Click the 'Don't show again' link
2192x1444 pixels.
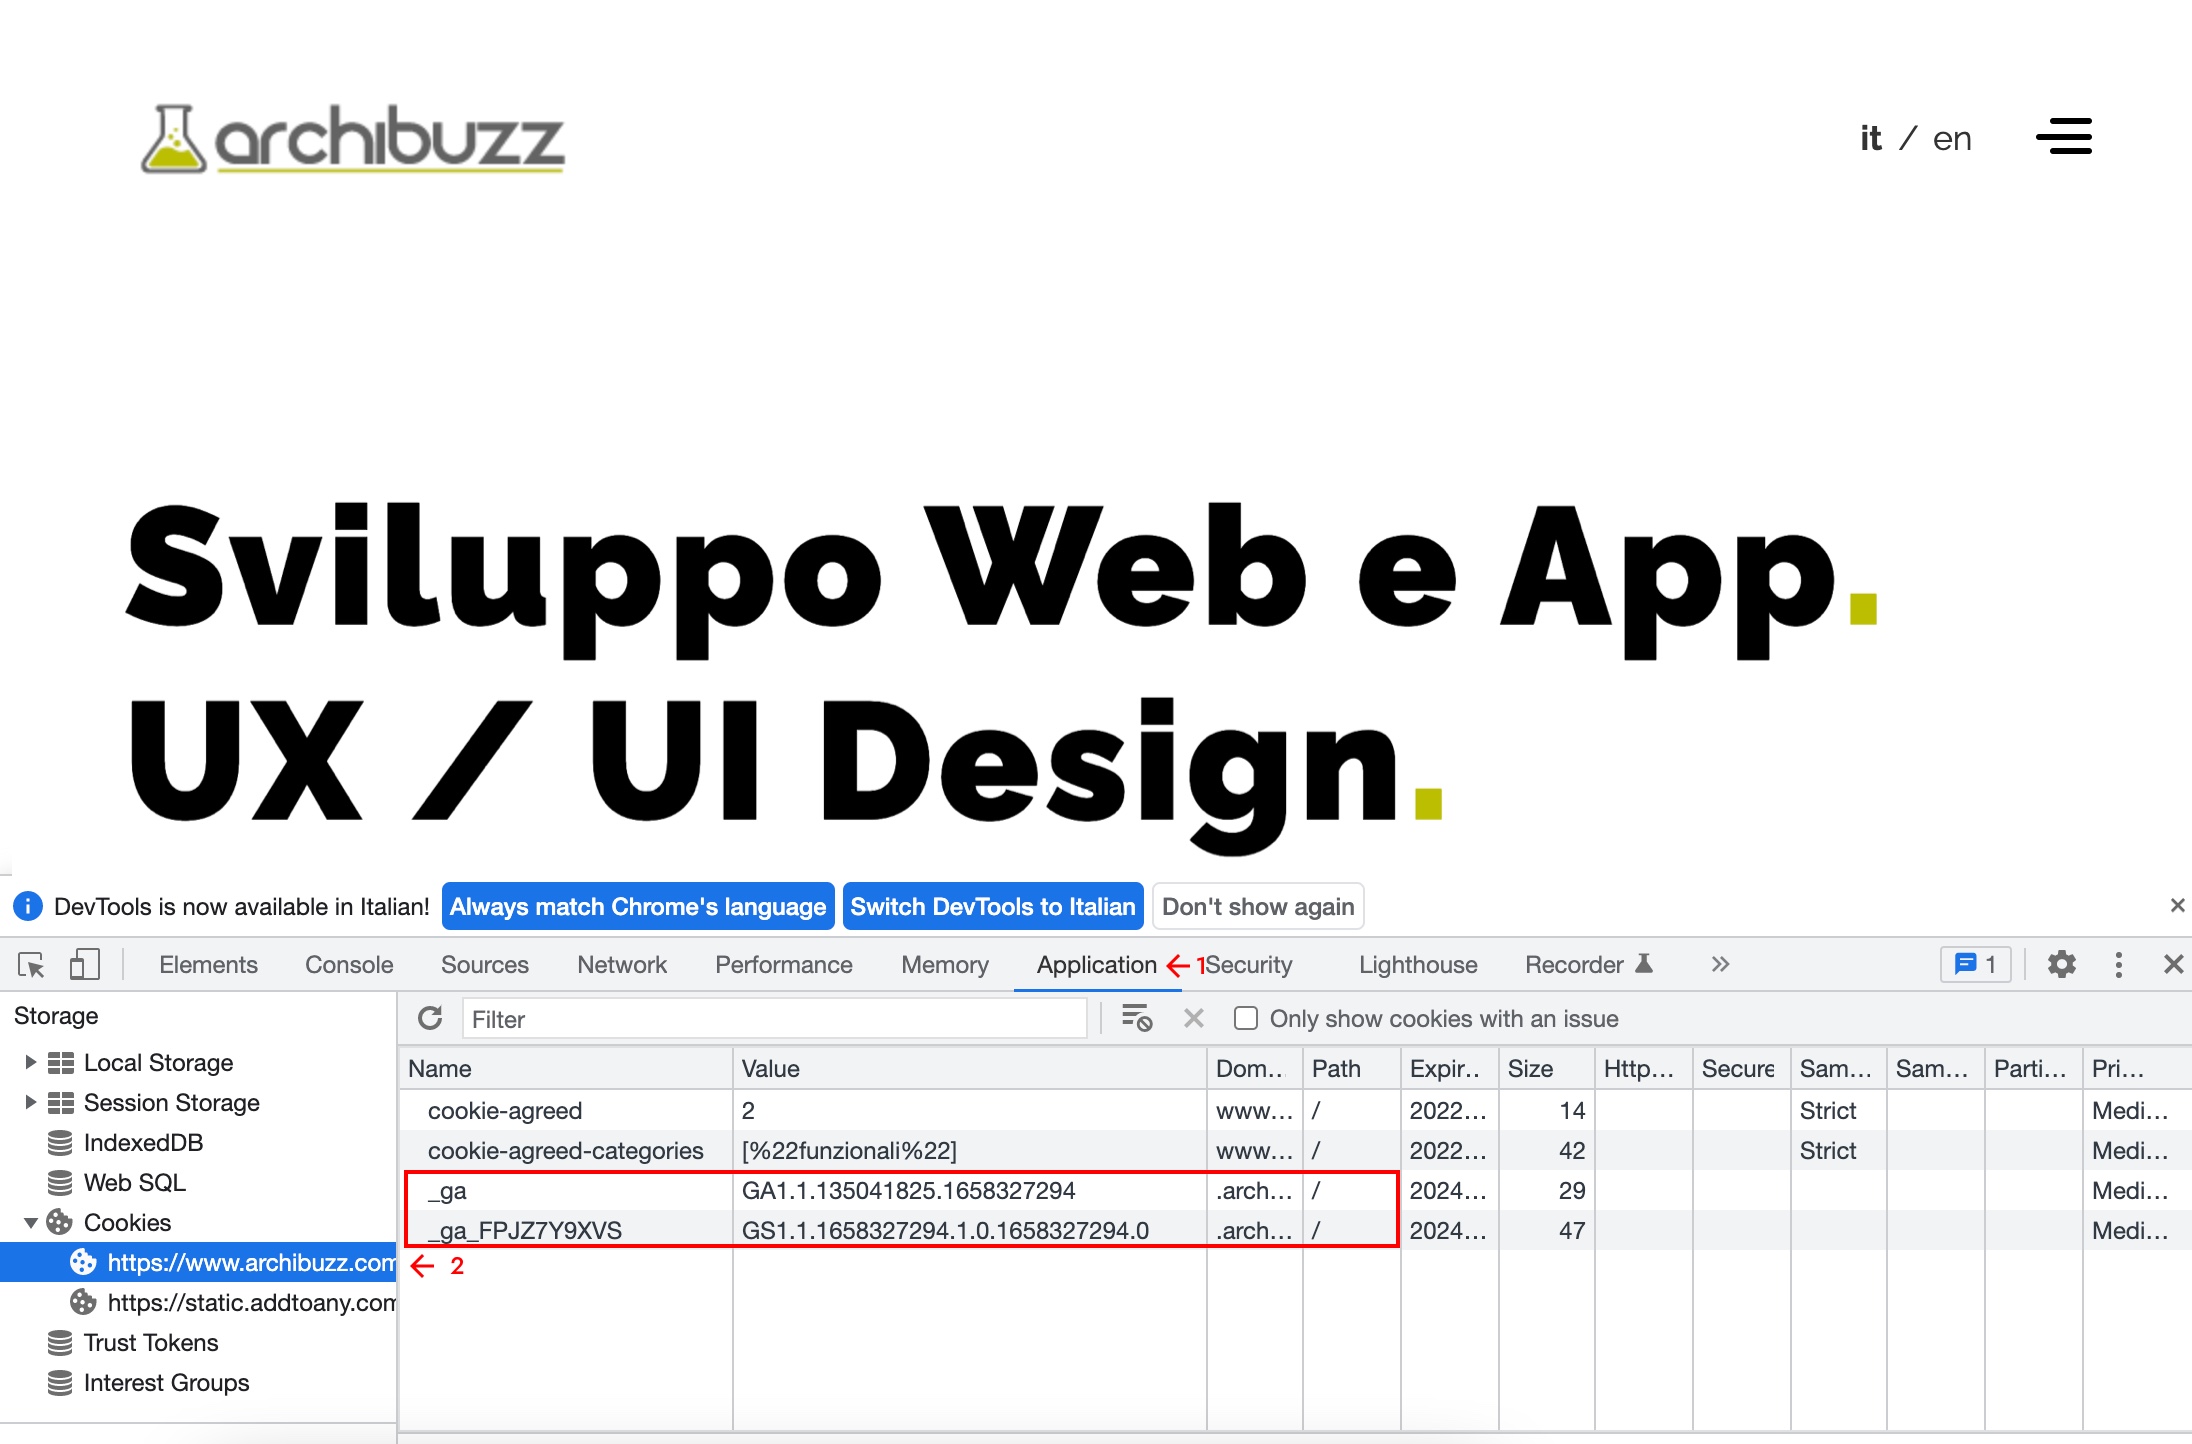tap(1256, 906)
